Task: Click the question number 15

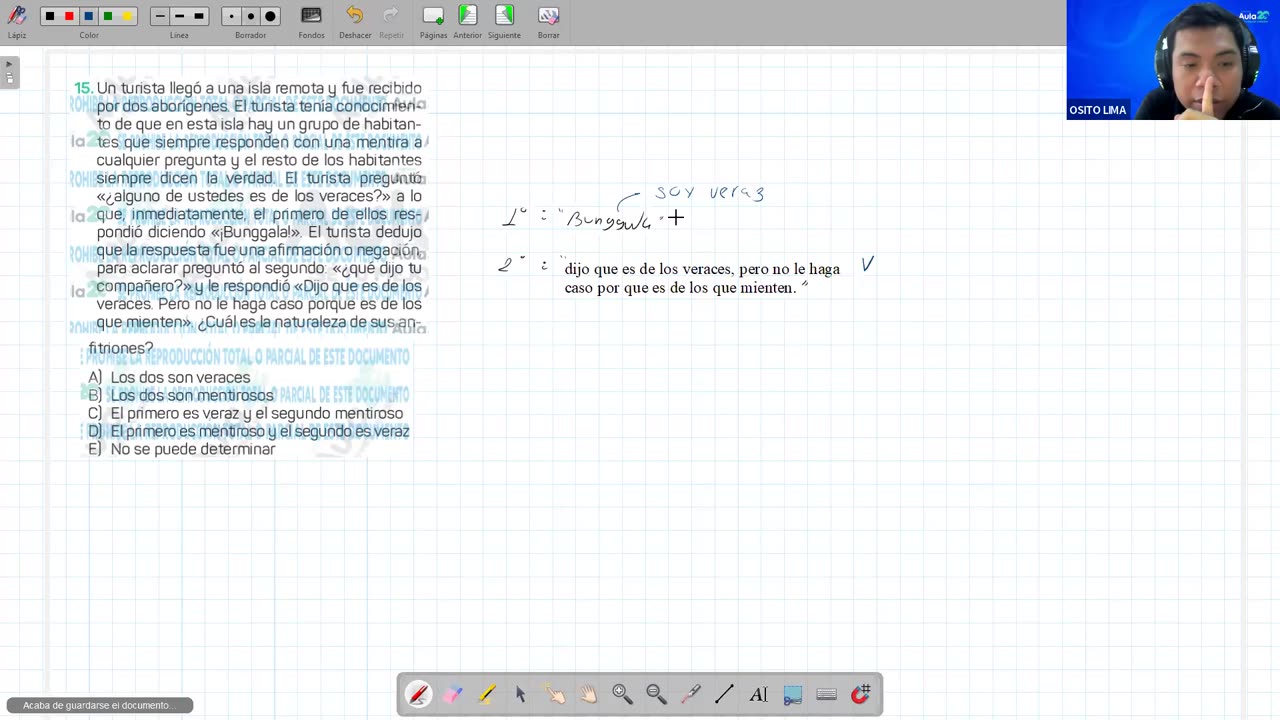Action: pyautogui.click(x=83, y=88)
